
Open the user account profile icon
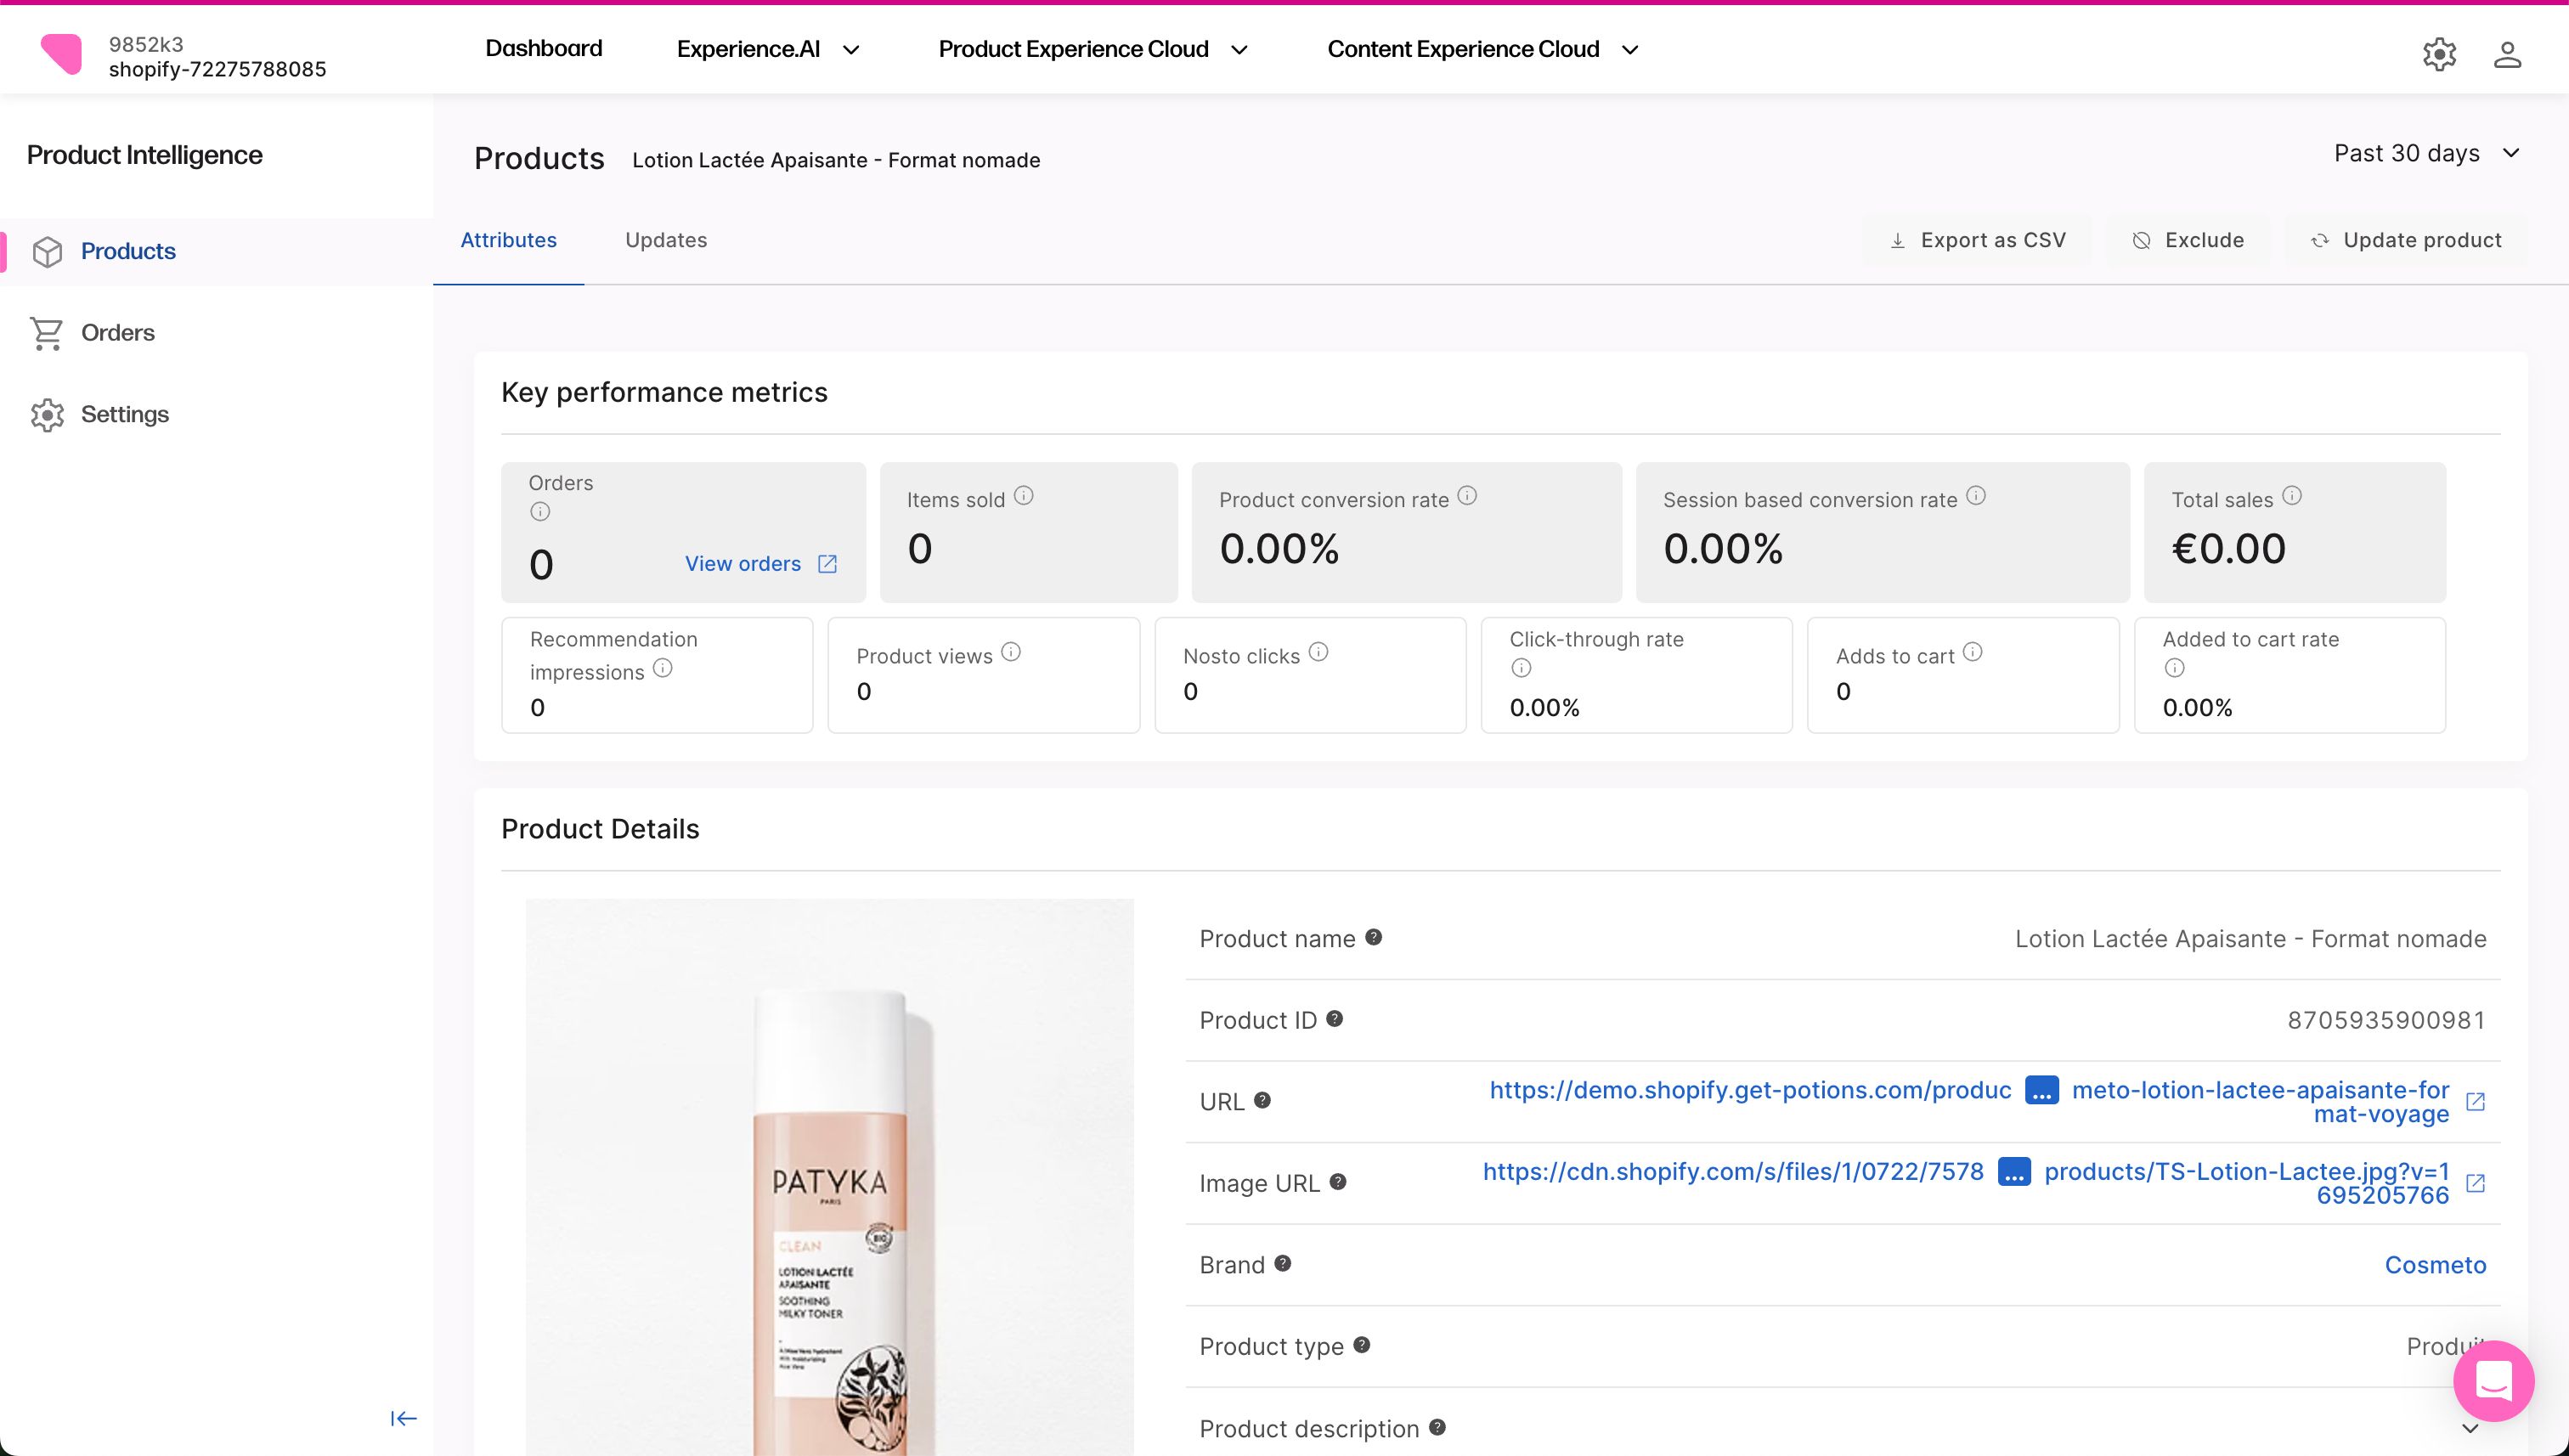[2507, 54]
